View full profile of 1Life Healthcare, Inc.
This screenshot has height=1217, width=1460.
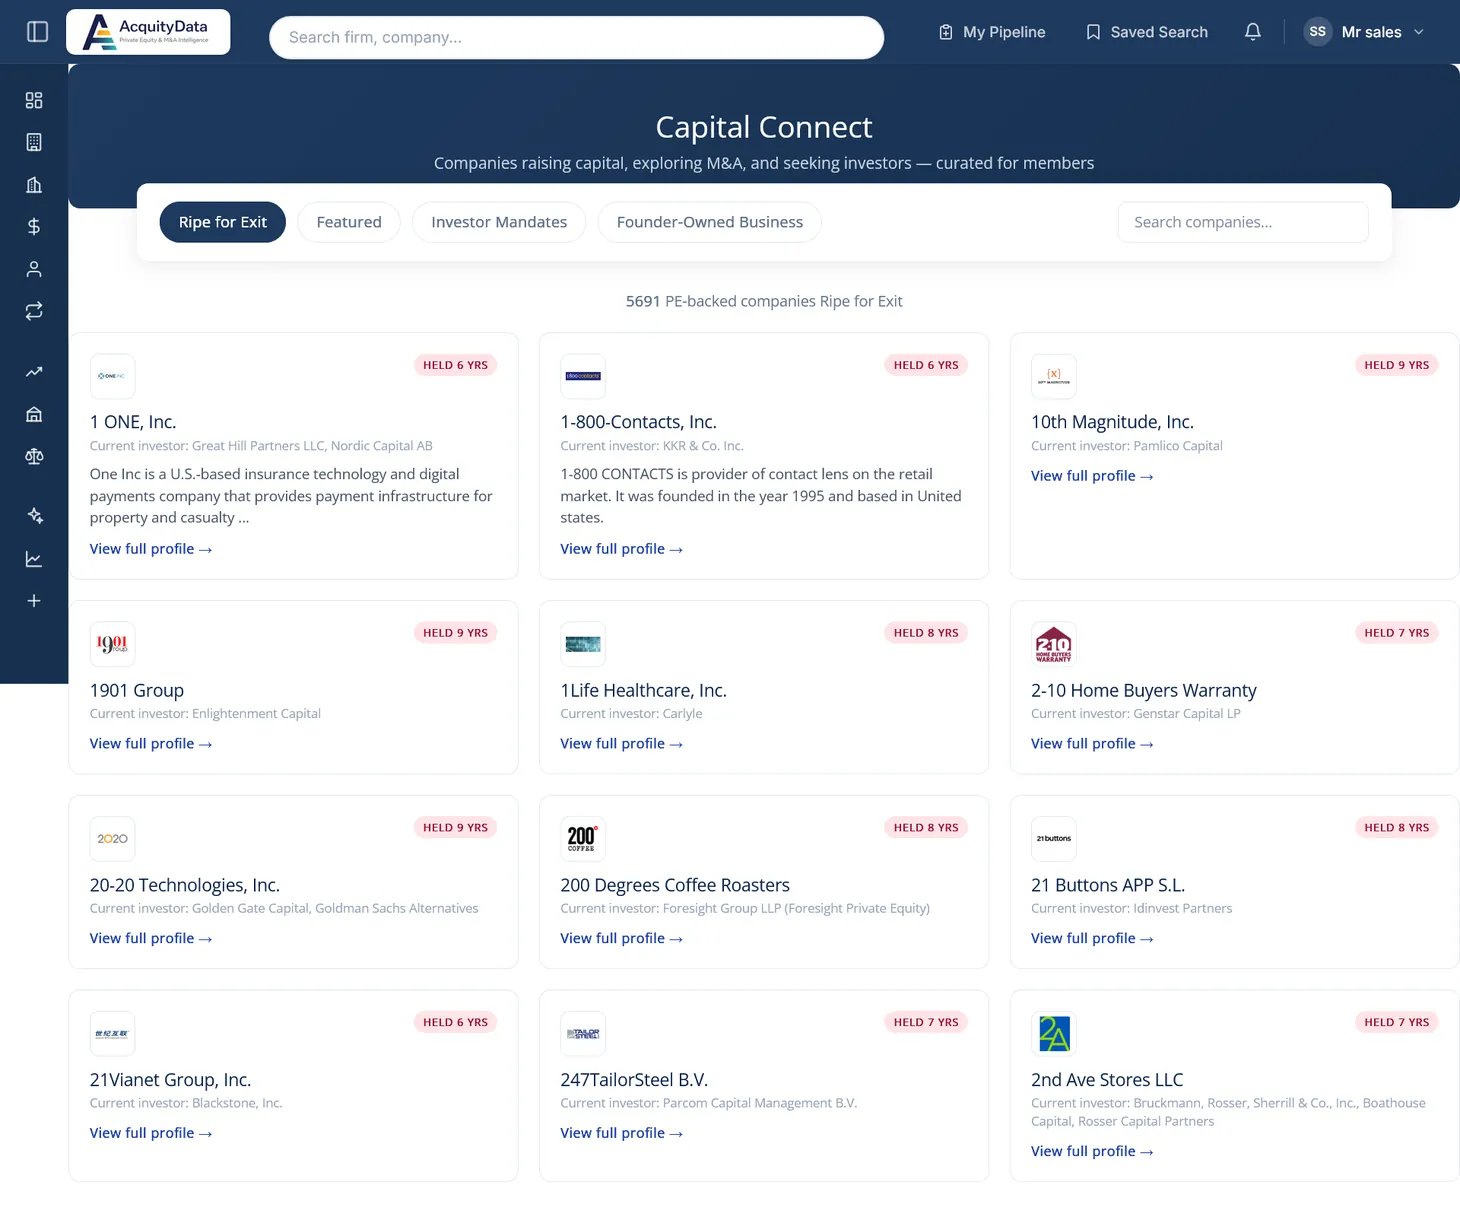tap(622, 744)
